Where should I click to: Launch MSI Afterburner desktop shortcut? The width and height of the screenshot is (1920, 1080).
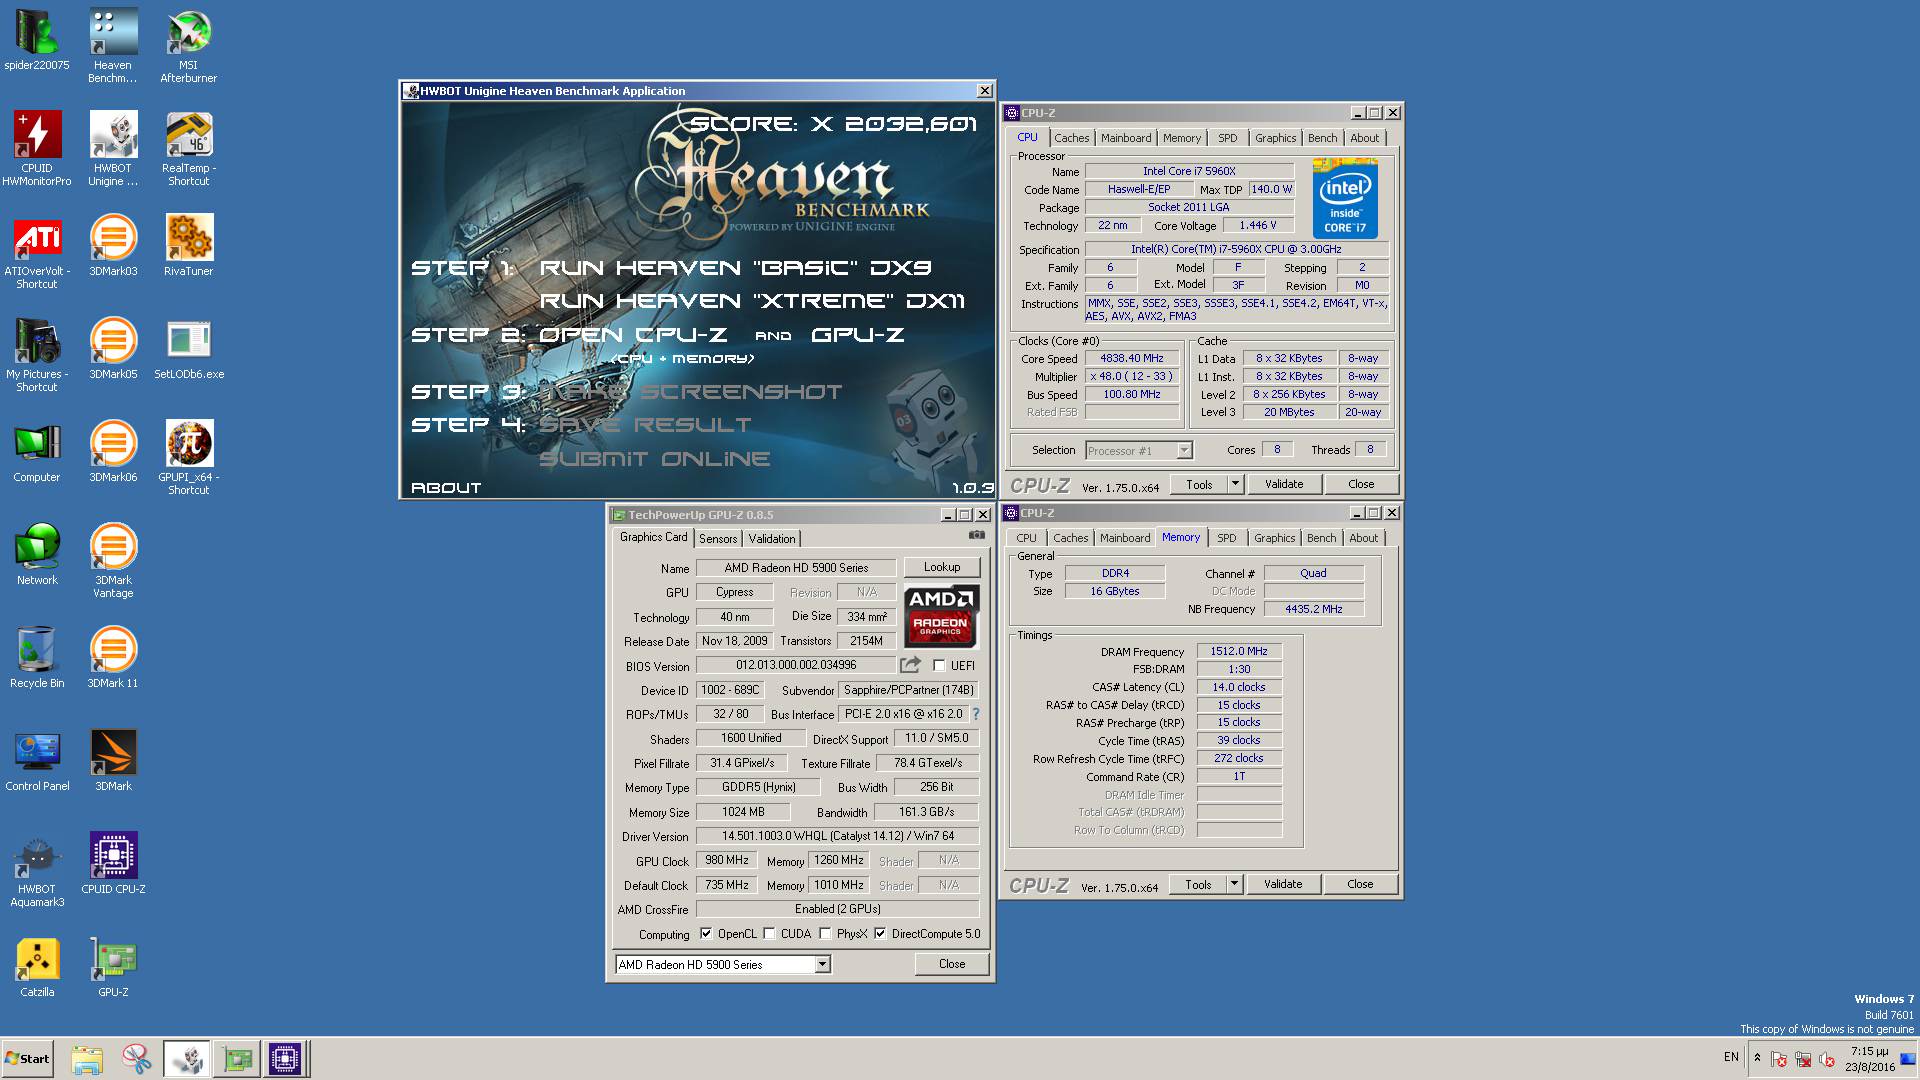[189, 46]
